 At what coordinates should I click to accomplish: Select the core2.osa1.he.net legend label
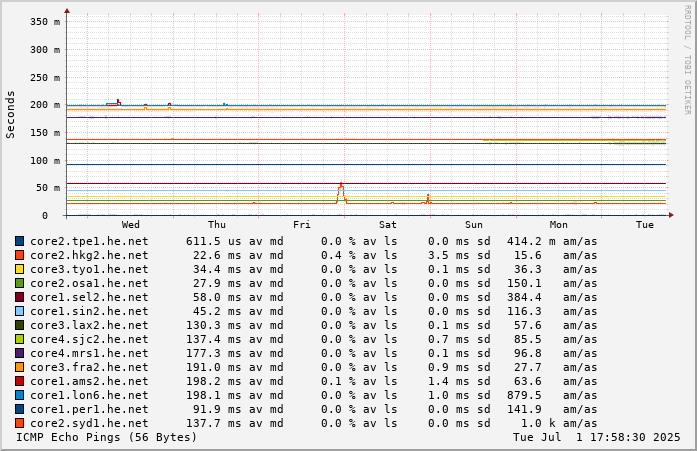click(89, 283)
